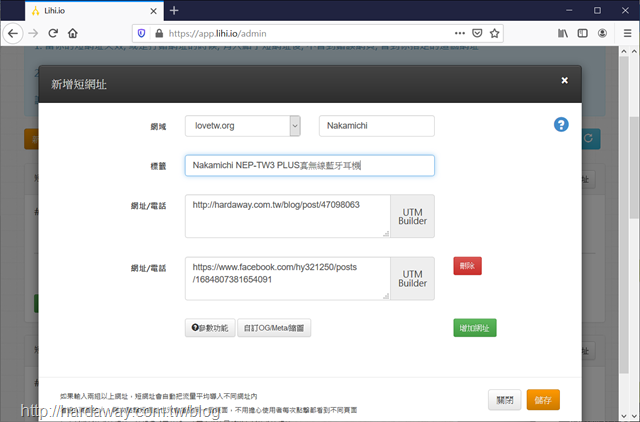Click the 參數功能 button
Viewport: 640px width, 422px height.
pyautogui.click(x=210, y=328)
